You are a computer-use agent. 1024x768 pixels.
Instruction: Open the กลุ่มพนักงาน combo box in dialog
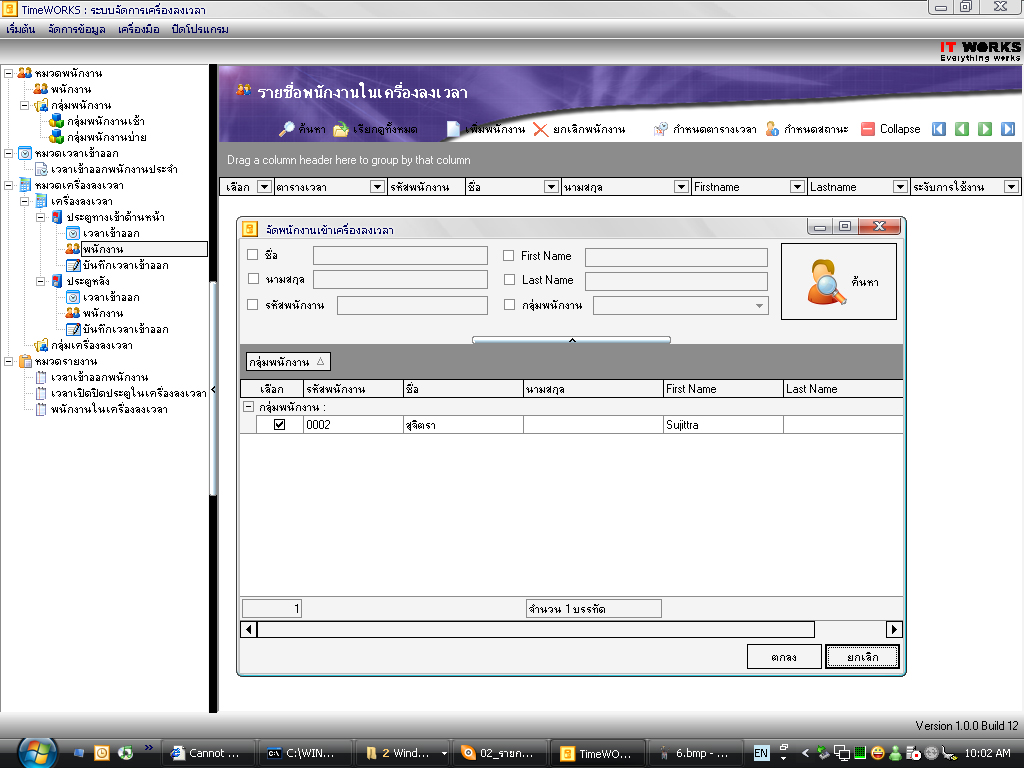(x=759, y=305)
